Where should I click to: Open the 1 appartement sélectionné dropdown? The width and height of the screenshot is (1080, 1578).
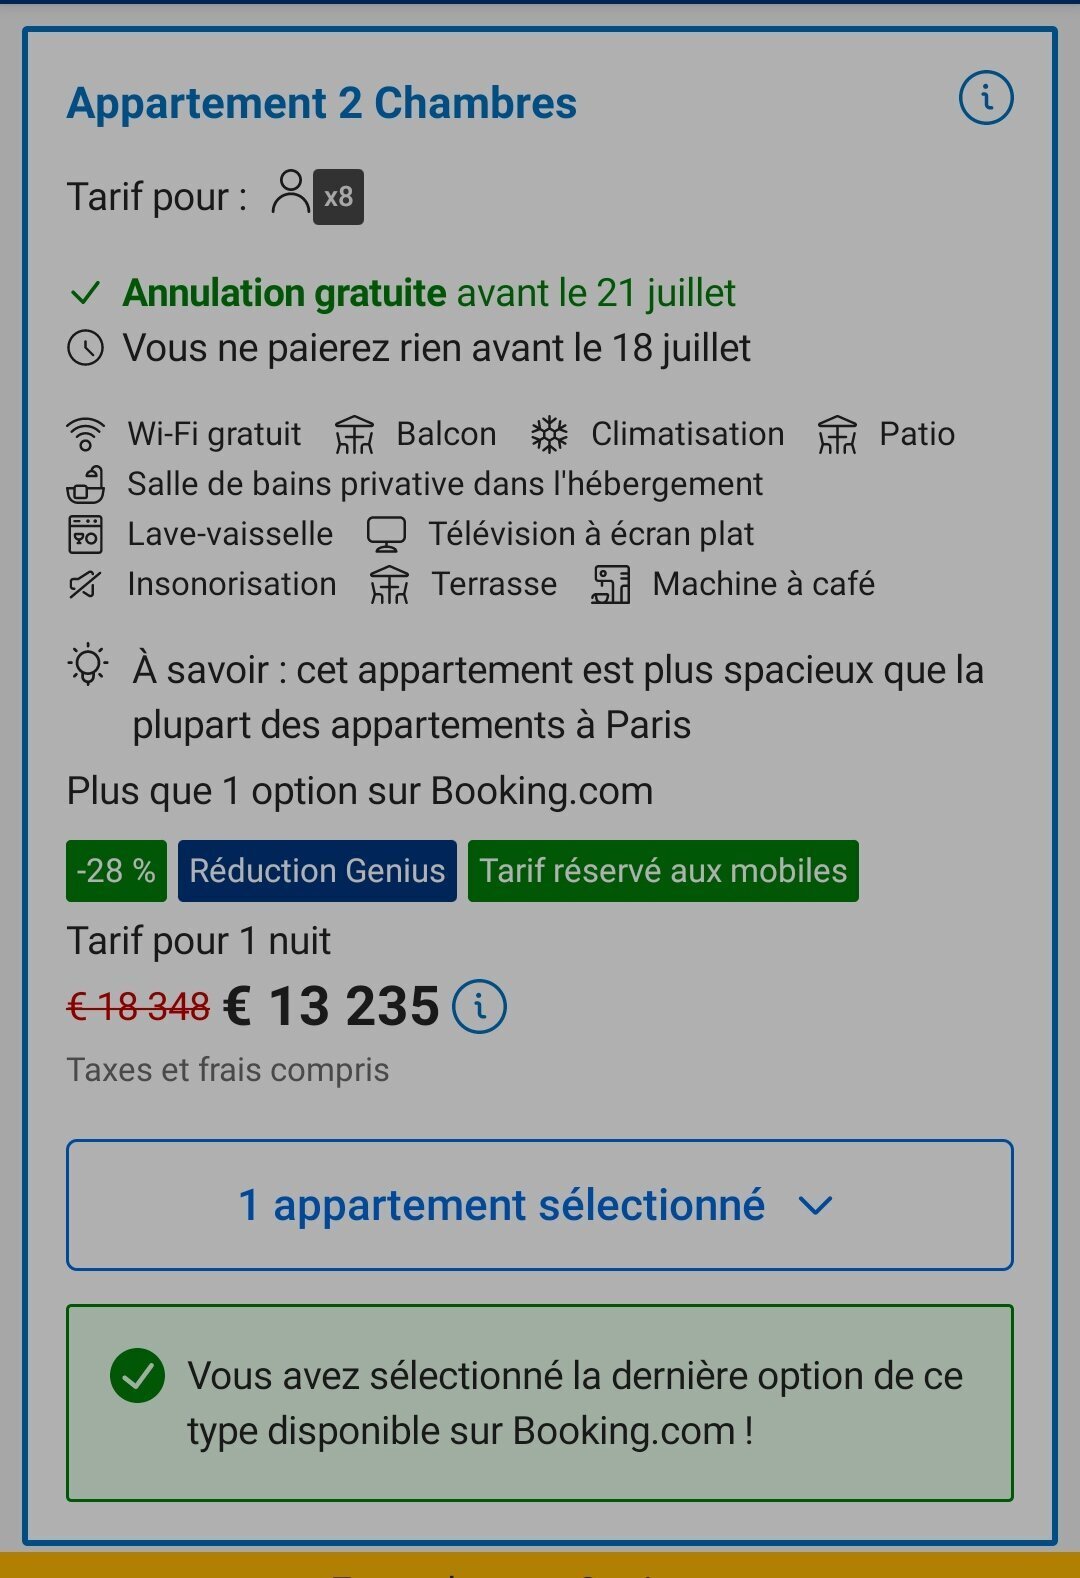tap(540, 1205)
